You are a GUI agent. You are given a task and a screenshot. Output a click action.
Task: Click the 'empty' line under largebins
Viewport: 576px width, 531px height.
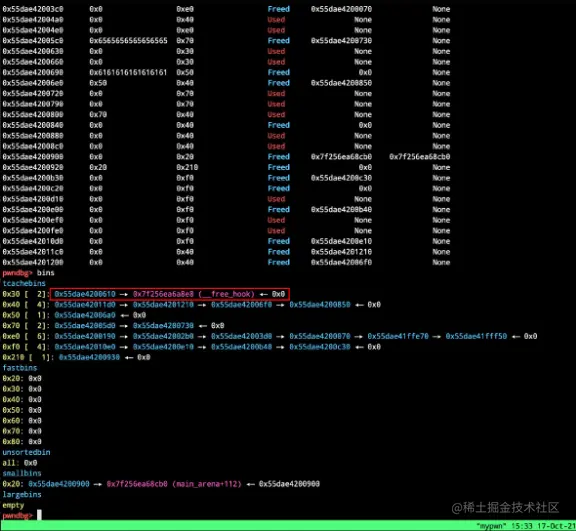pyautogui.click(x=13, y=505)
